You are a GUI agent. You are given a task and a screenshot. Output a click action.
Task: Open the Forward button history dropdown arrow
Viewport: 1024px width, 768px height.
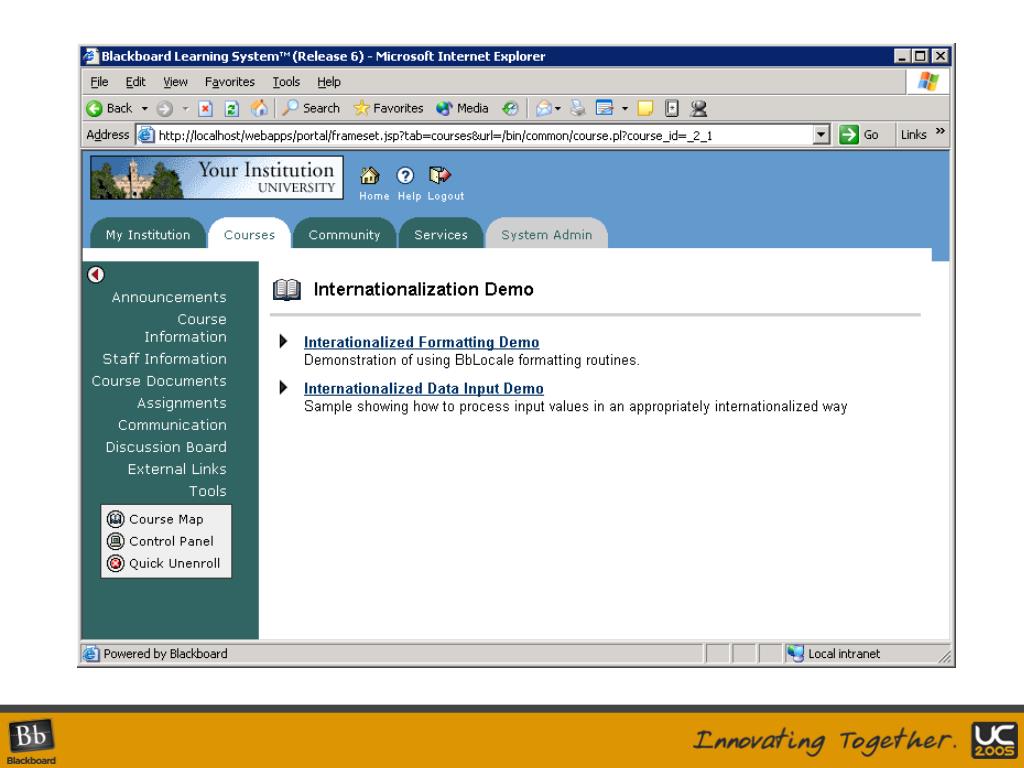point(185,108)
